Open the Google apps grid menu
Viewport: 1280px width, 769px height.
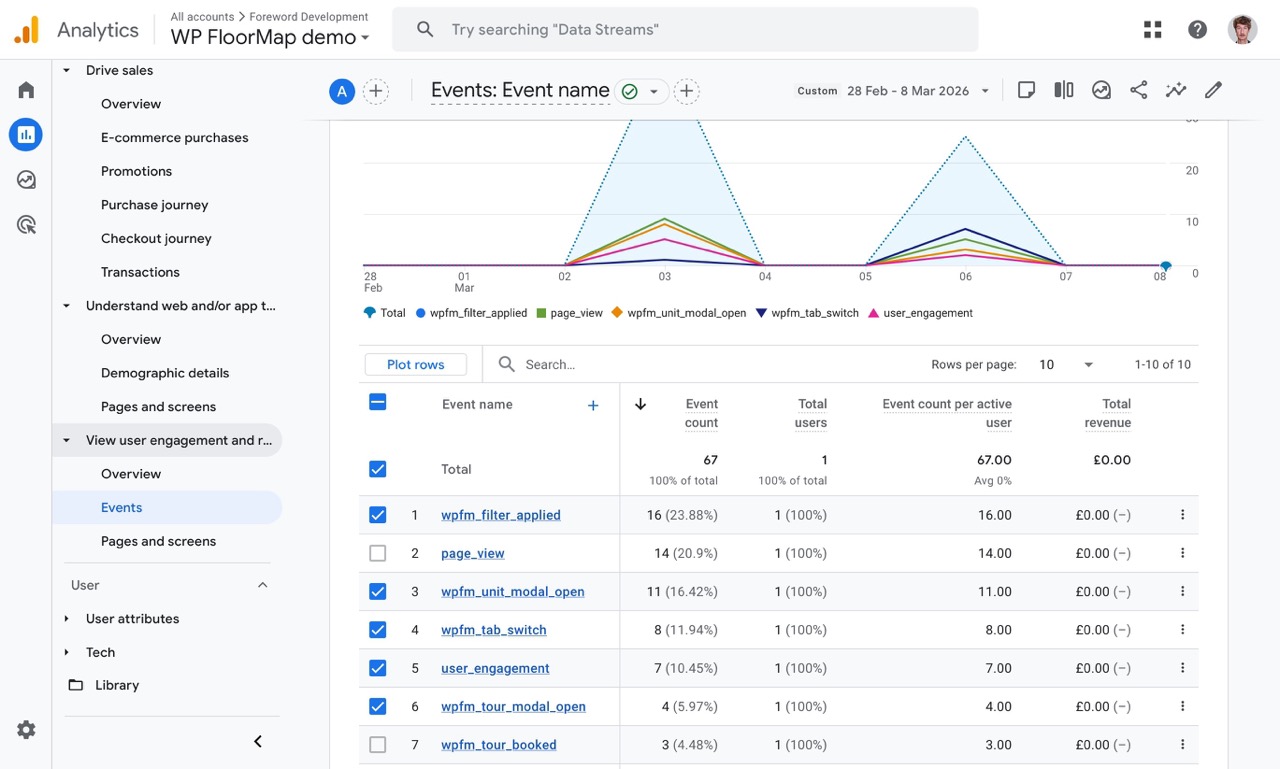click(1152, 29)
